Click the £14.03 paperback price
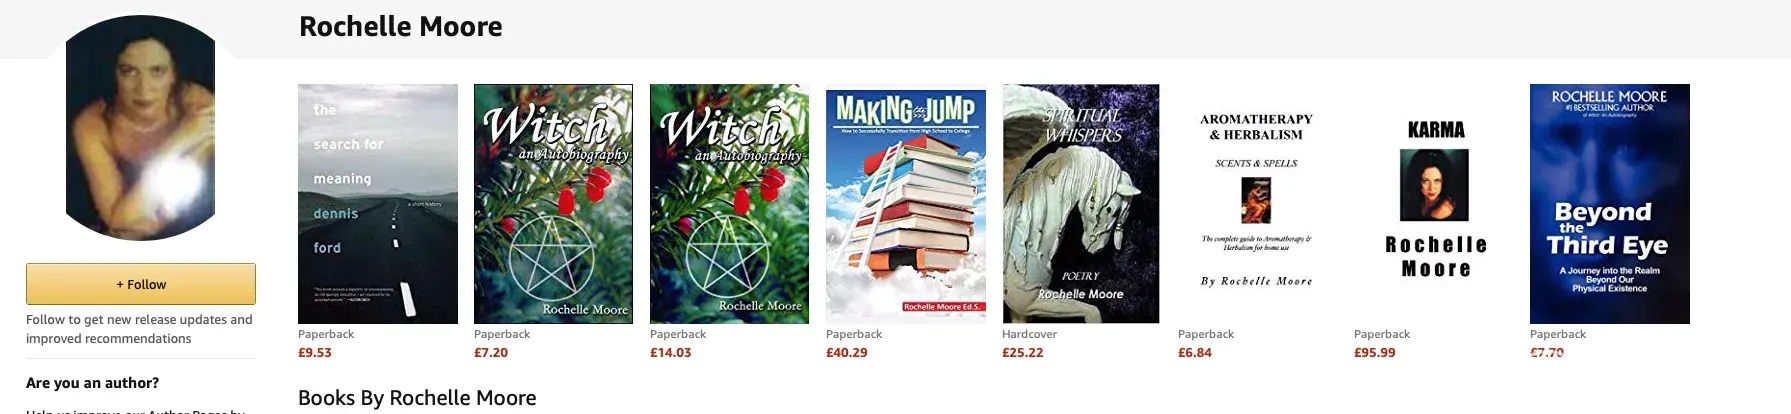 point(671,353)
